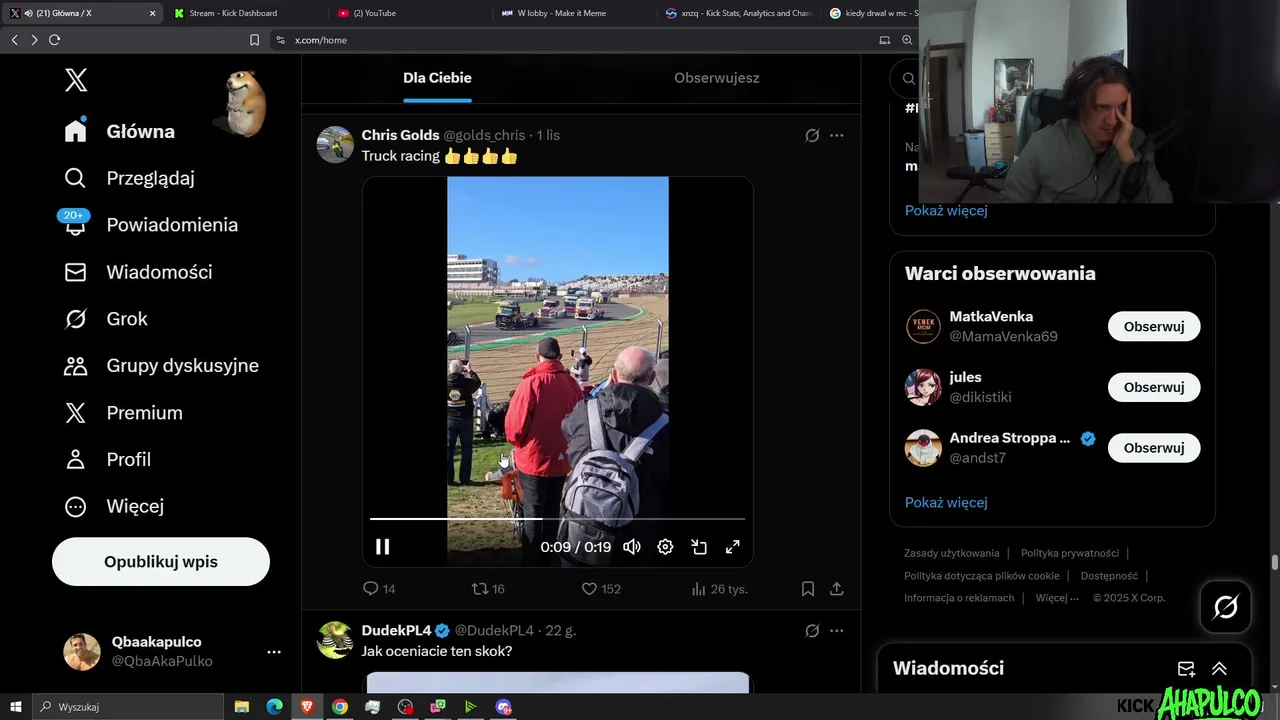Open Dostępność footer link
This screenshot has height=720, width=1280.
tap(1109, 576)
